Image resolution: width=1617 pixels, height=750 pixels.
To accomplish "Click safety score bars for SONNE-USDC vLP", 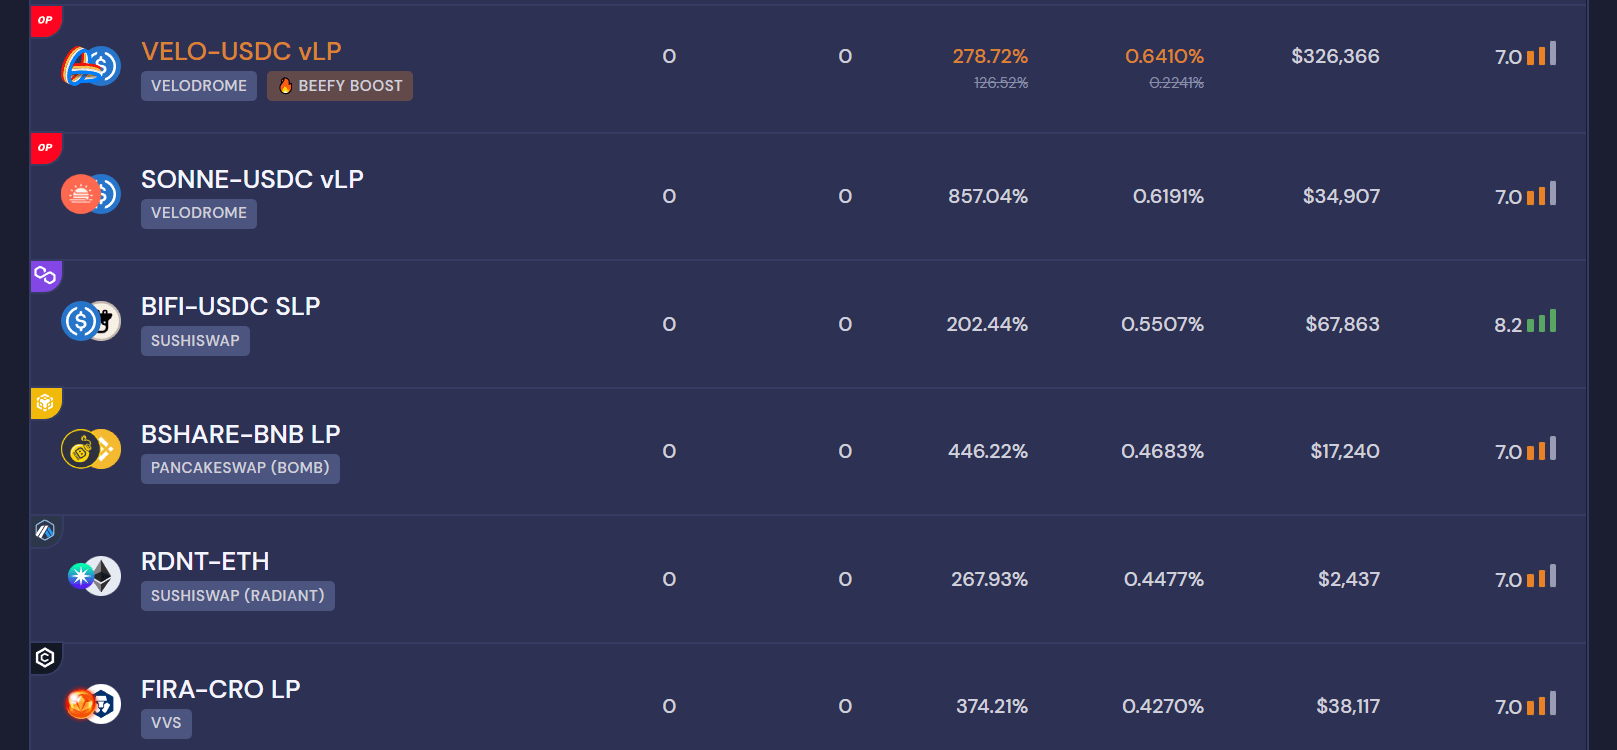I will (x=1541, y=194).
